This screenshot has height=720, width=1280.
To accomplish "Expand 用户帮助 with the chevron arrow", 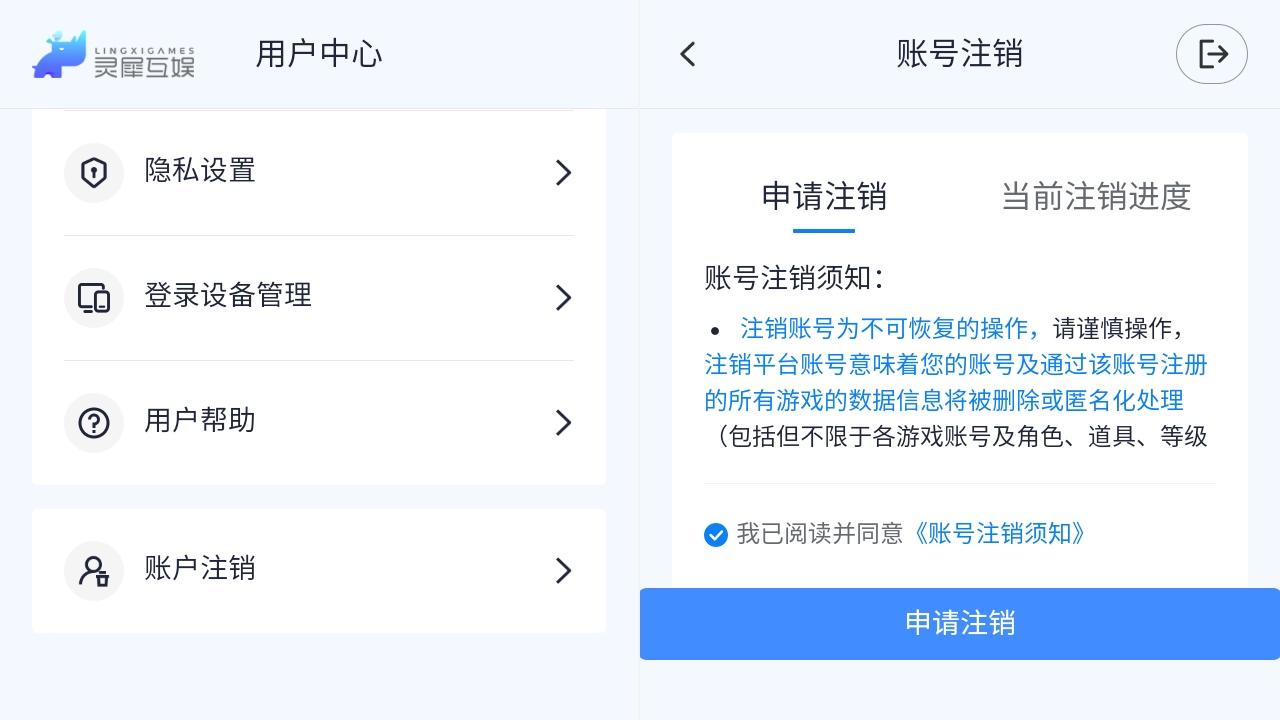I will (x=563, y=422).
